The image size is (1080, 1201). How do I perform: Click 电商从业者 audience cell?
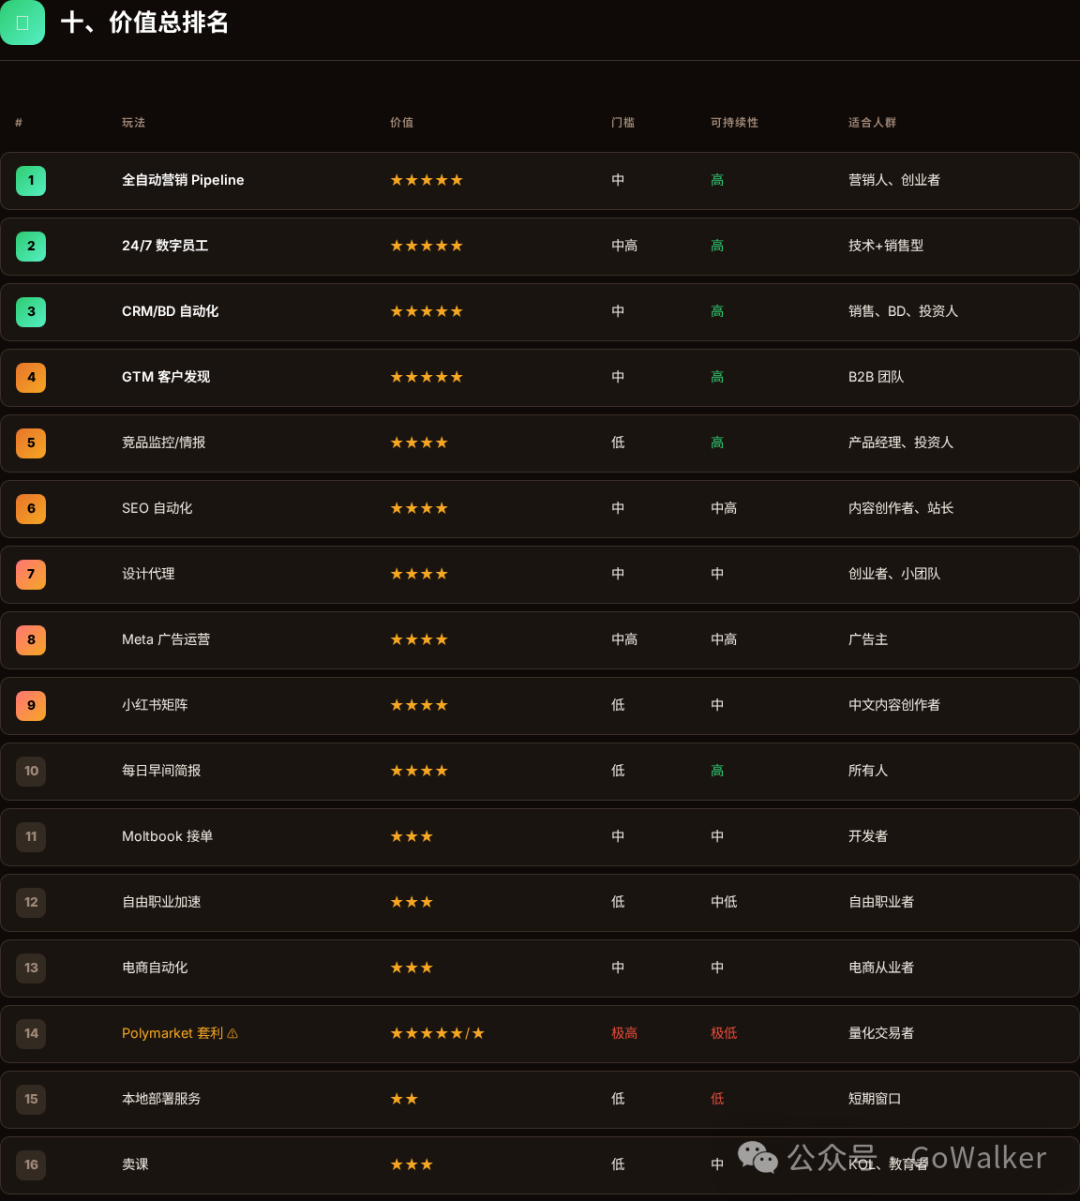(881, 968)
